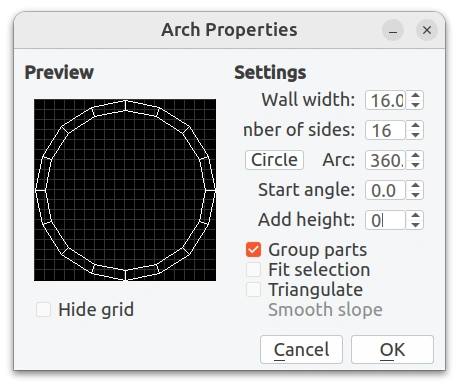459x387 pixels.
Task: Minimize the Arch Properties window
Action: [393, 30]
